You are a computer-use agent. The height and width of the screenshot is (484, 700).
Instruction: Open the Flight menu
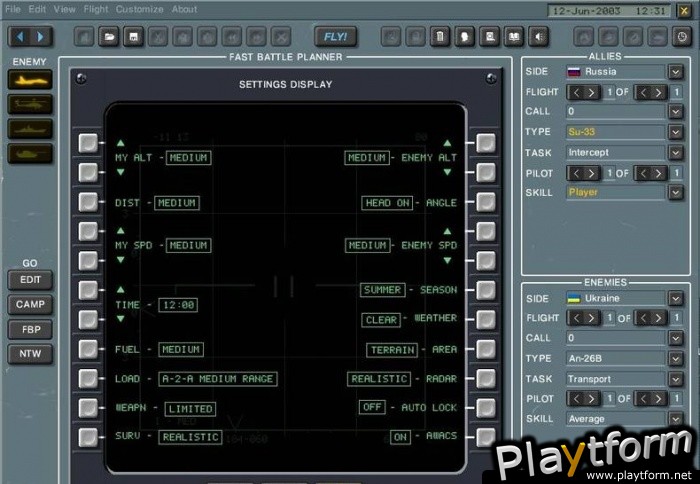point(96,9)
